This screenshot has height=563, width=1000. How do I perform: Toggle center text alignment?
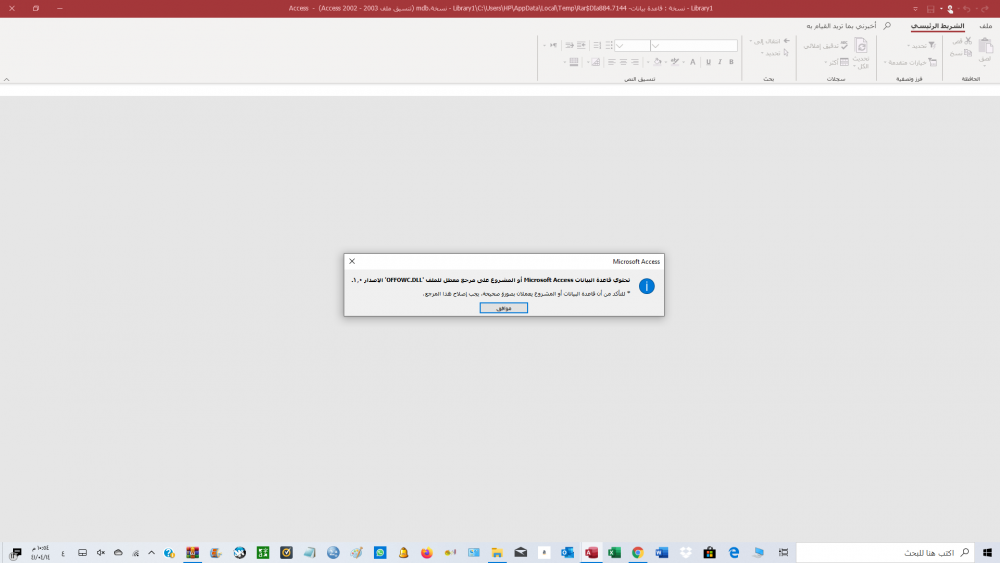tap(623, 62)
